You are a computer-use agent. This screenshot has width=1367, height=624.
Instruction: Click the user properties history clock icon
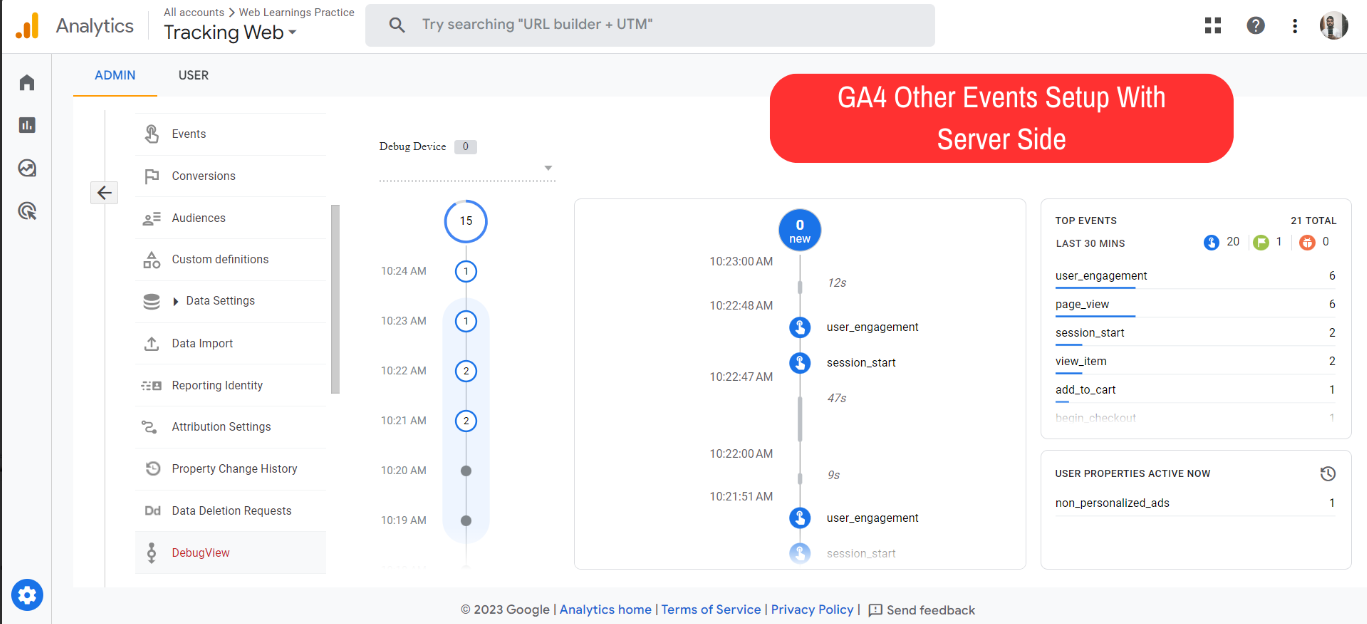(x=1327, y=474)
